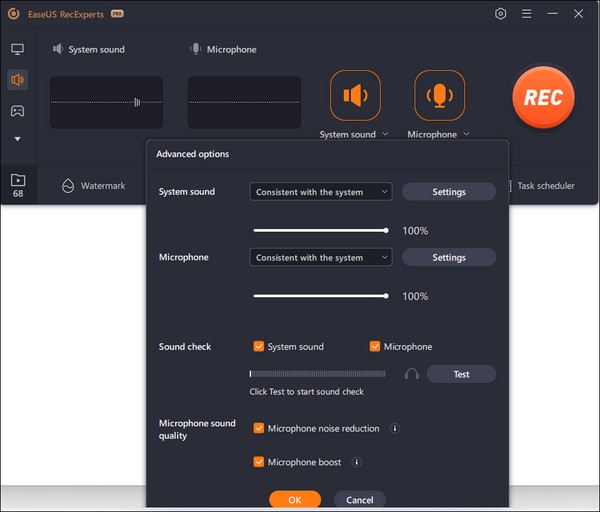Start recording with the REC button
This screenshot has height=512, width=600.
click(543, 97)
